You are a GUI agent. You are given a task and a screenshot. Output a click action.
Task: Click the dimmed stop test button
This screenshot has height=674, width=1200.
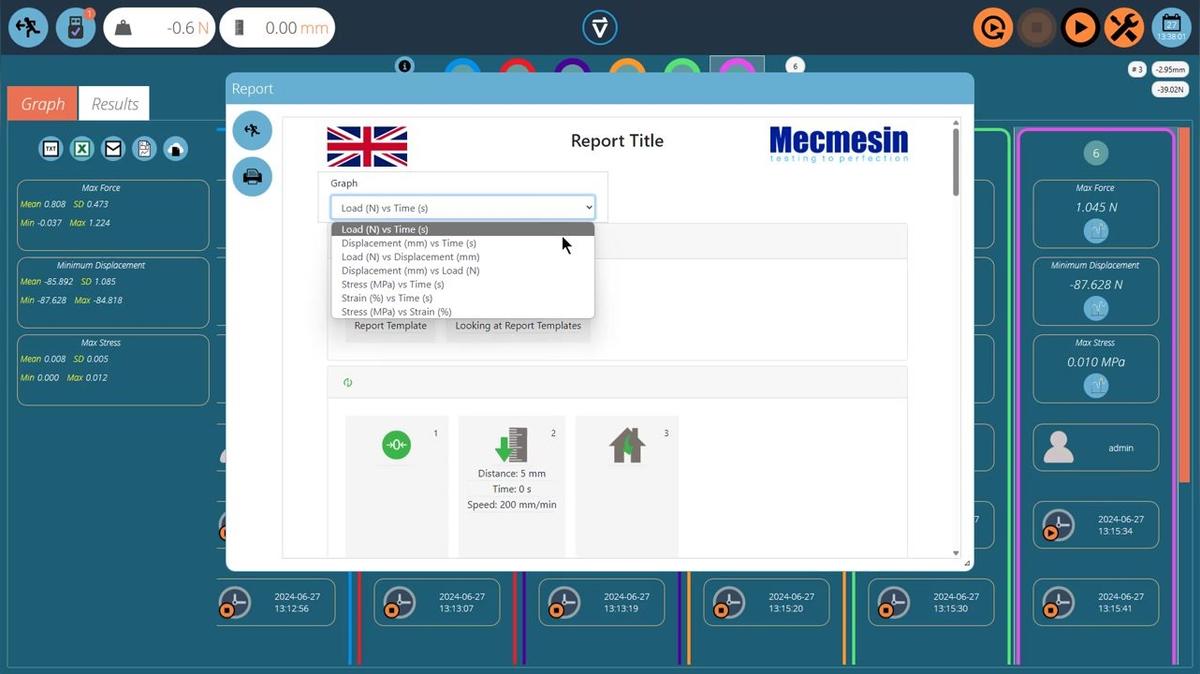tap(1036, 28)
